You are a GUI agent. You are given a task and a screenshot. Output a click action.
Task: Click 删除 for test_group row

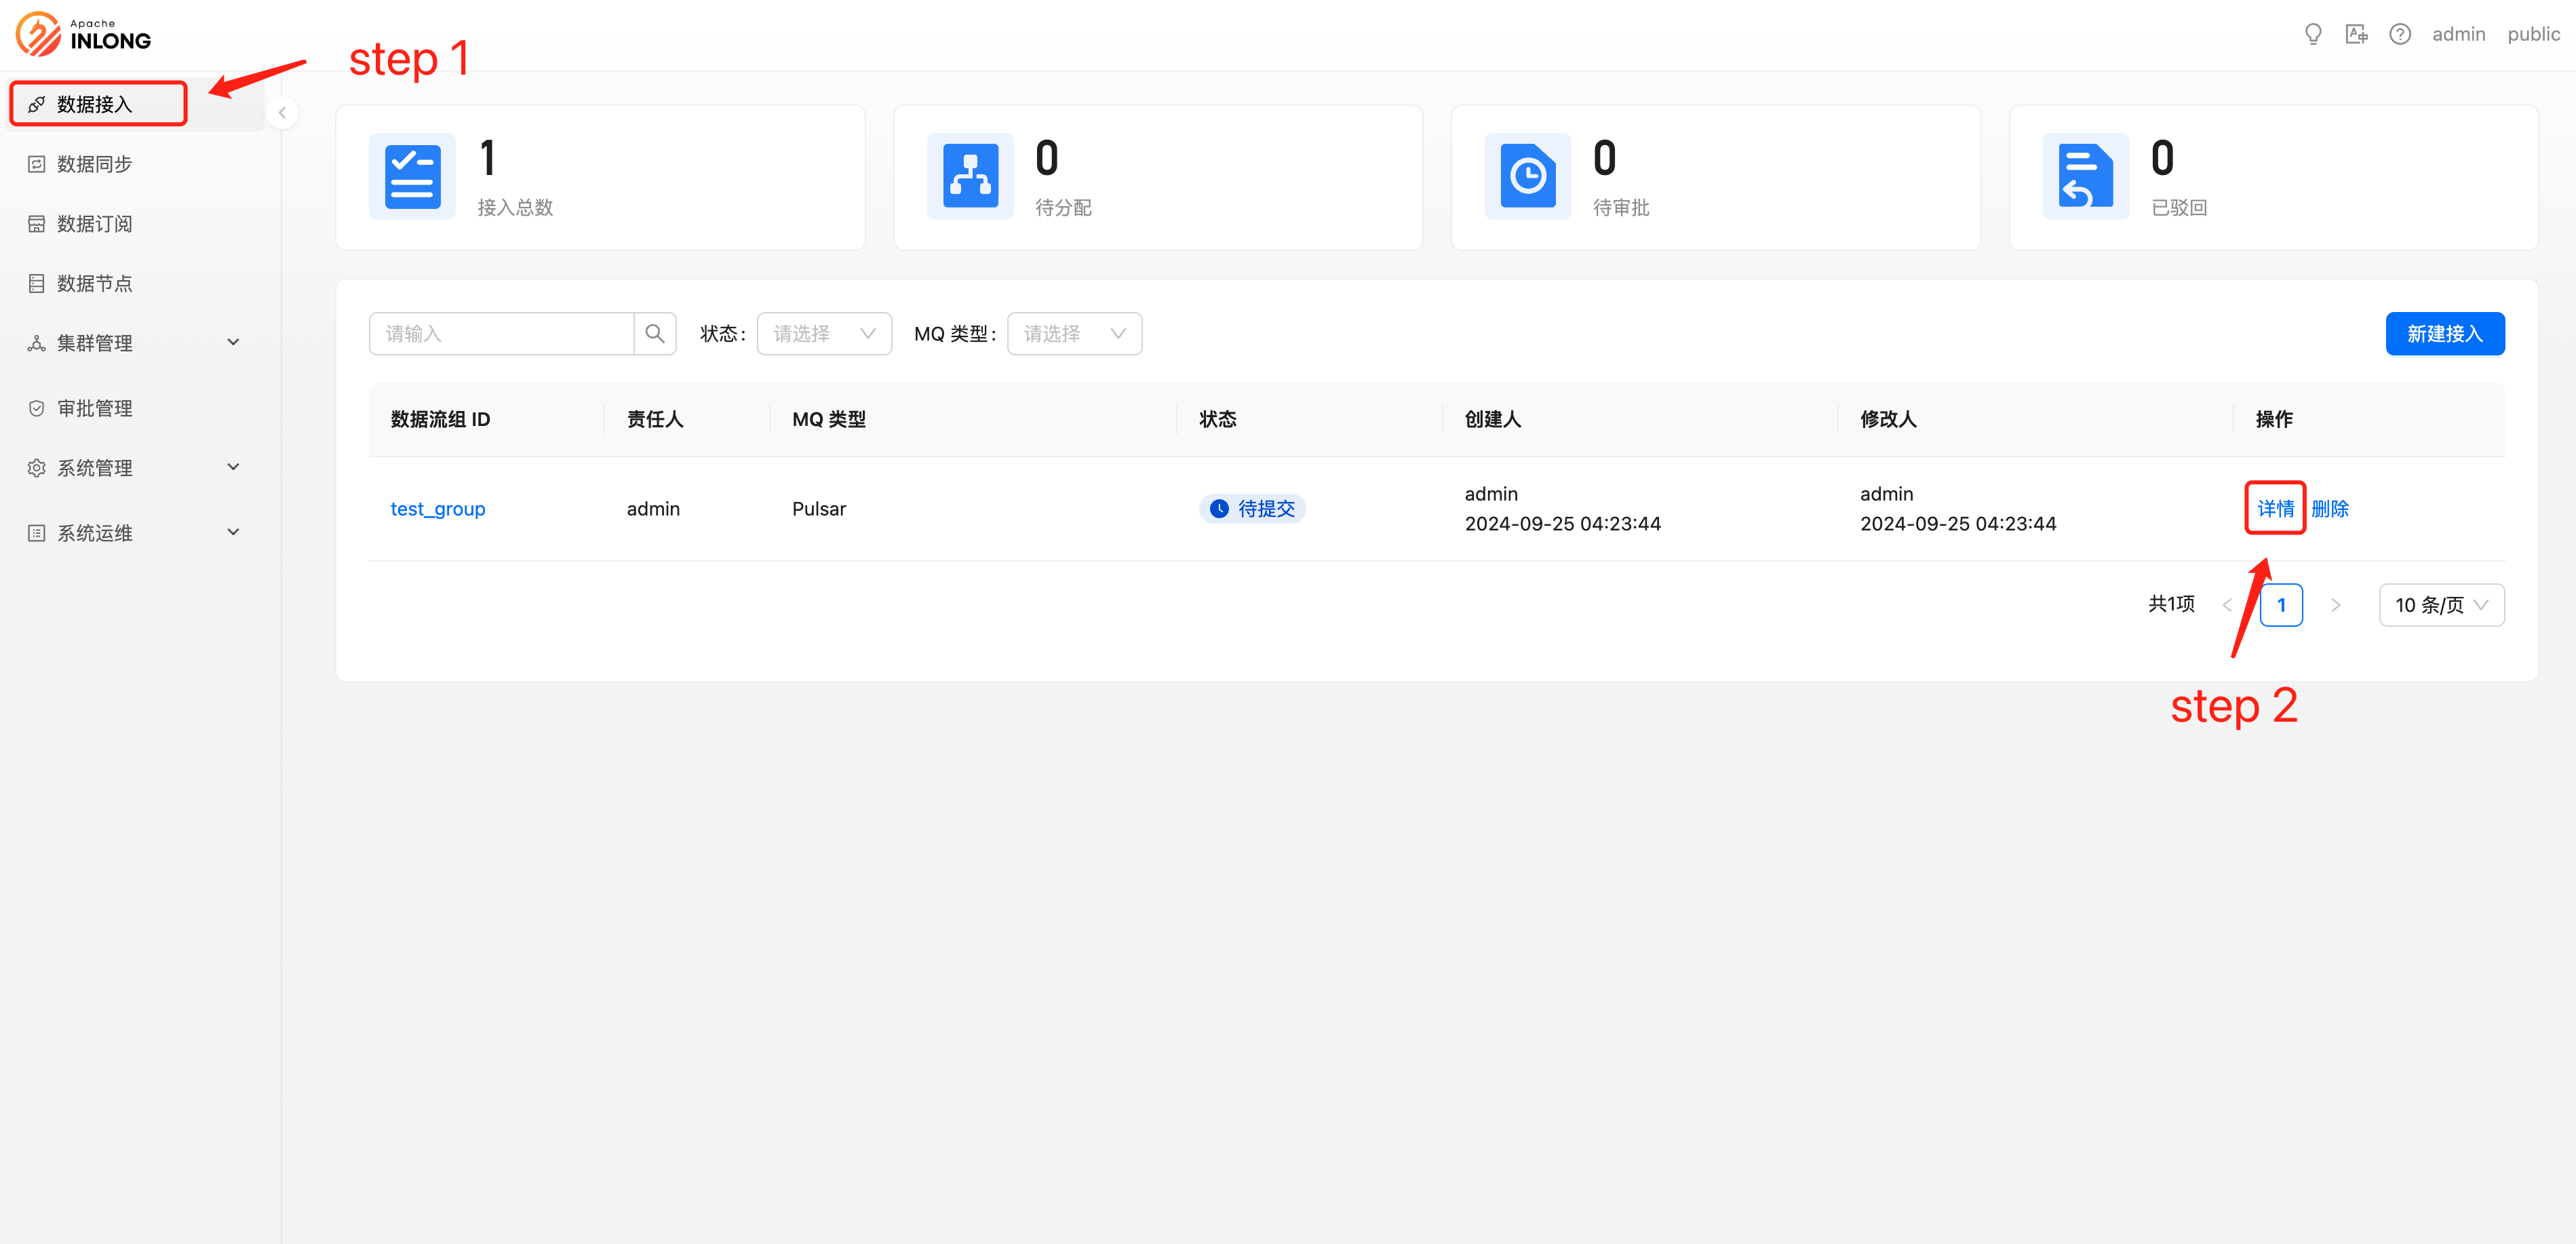(2329, 509)
